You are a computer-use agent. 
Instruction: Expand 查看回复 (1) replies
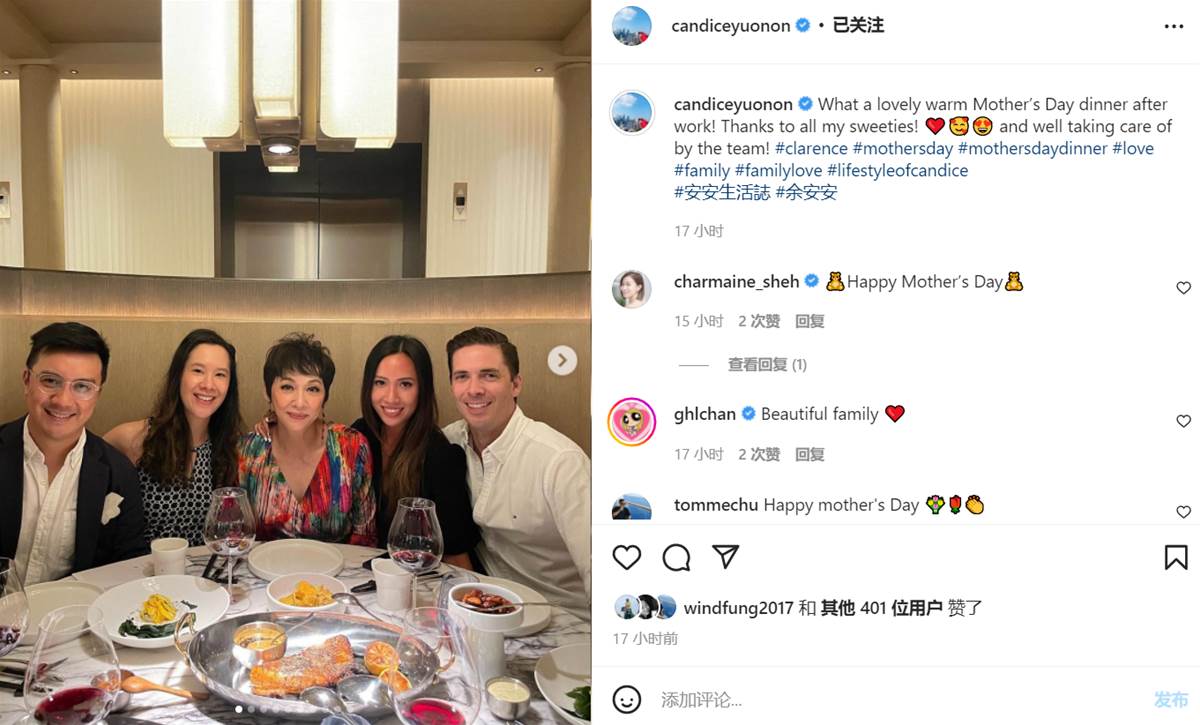point(767,365)
